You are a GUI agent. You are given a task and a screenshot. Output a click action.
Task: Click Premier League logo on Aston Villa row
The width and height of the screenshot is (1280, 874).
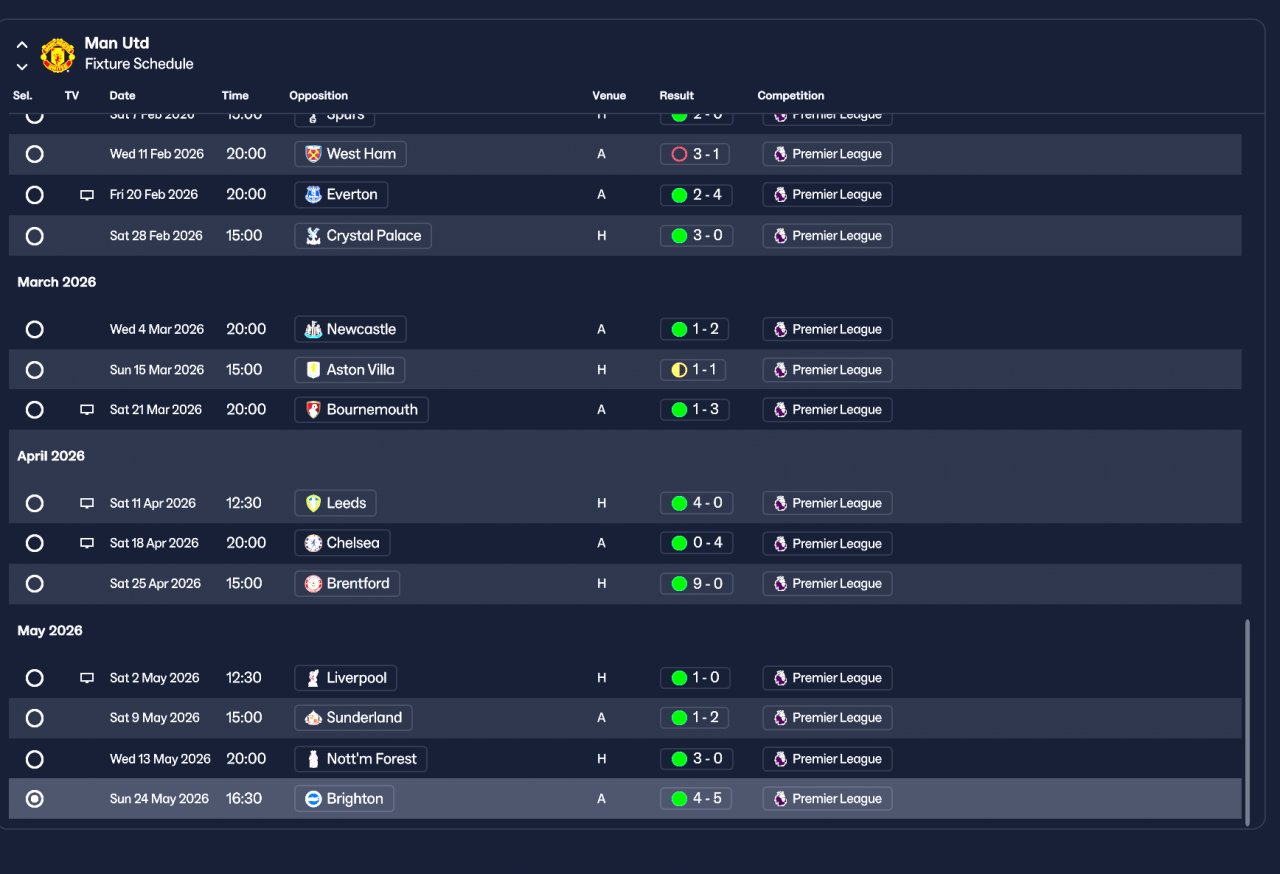(x=780, y=370)
